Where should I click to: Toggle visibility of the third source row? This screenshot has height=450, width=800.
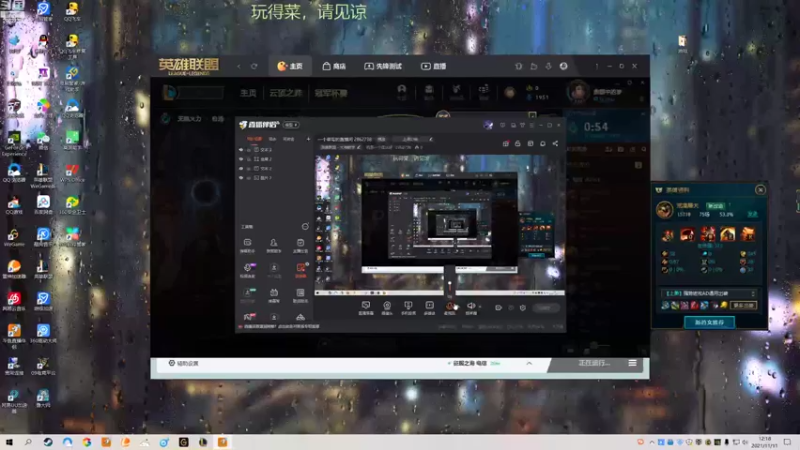click(x=241, y=168)
